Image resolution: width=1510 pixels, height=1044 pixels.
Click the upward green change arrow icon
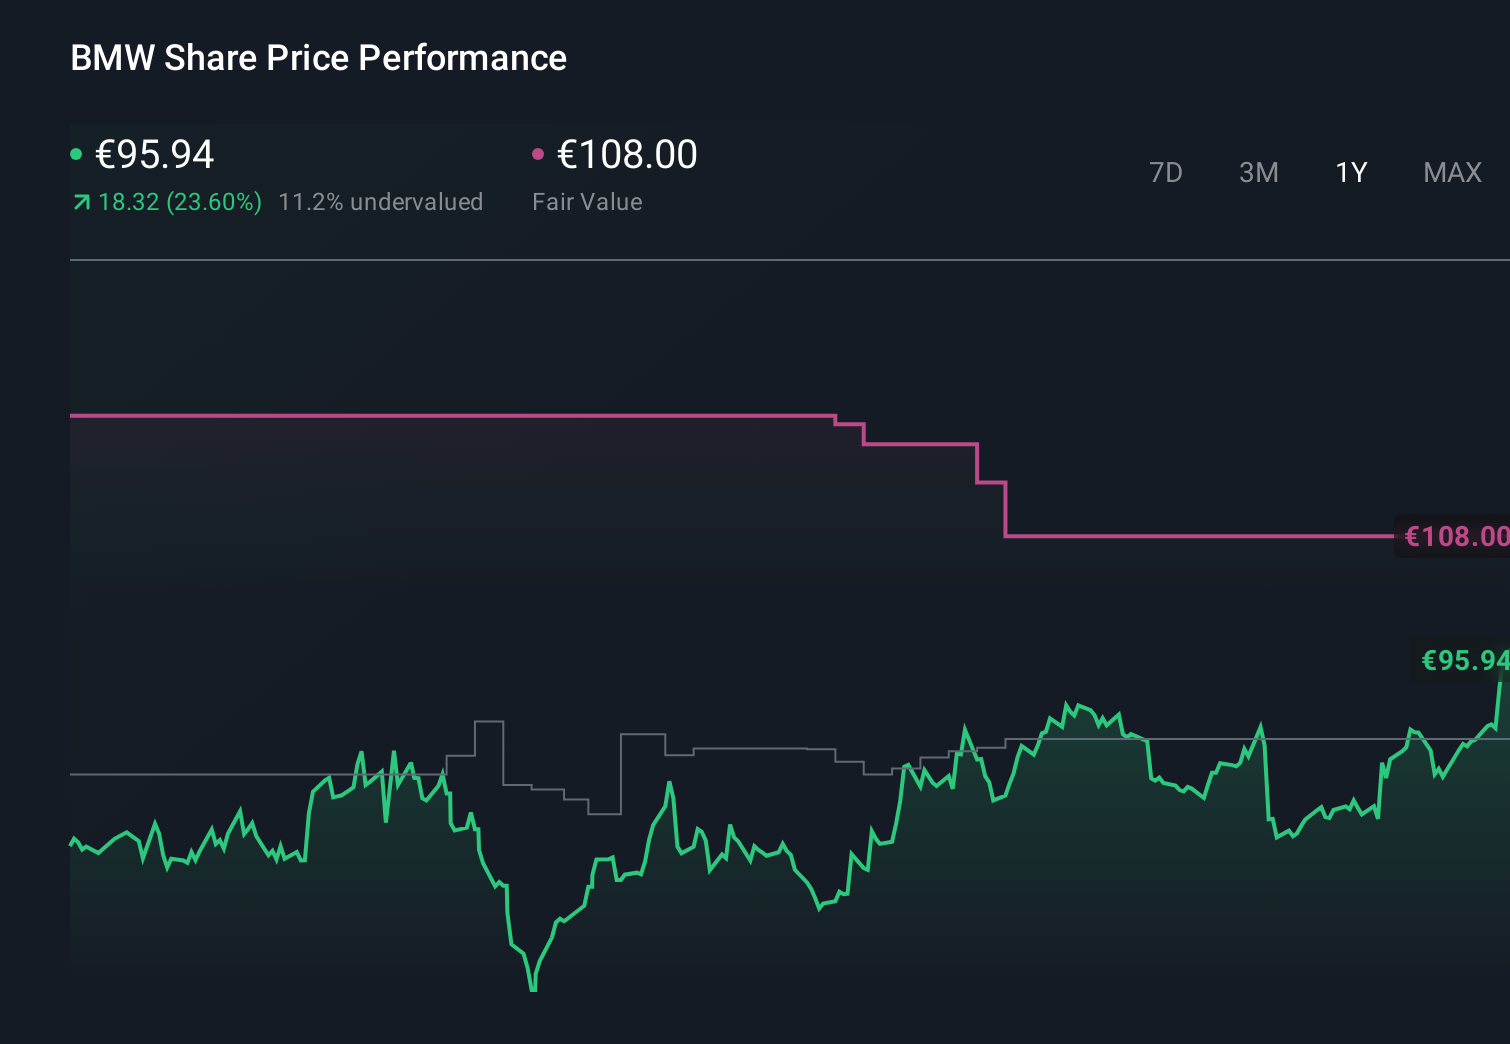81,201
